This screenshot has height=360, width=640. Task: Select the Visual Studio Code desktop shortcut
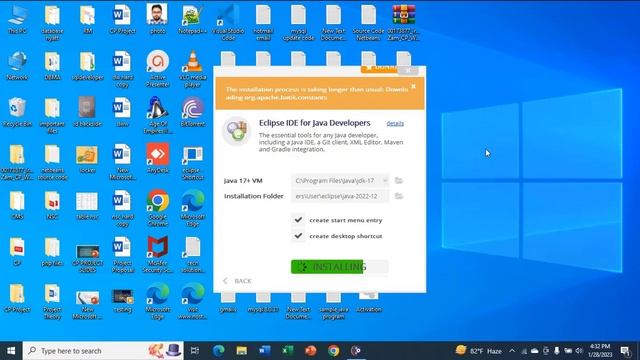[228, 22]
